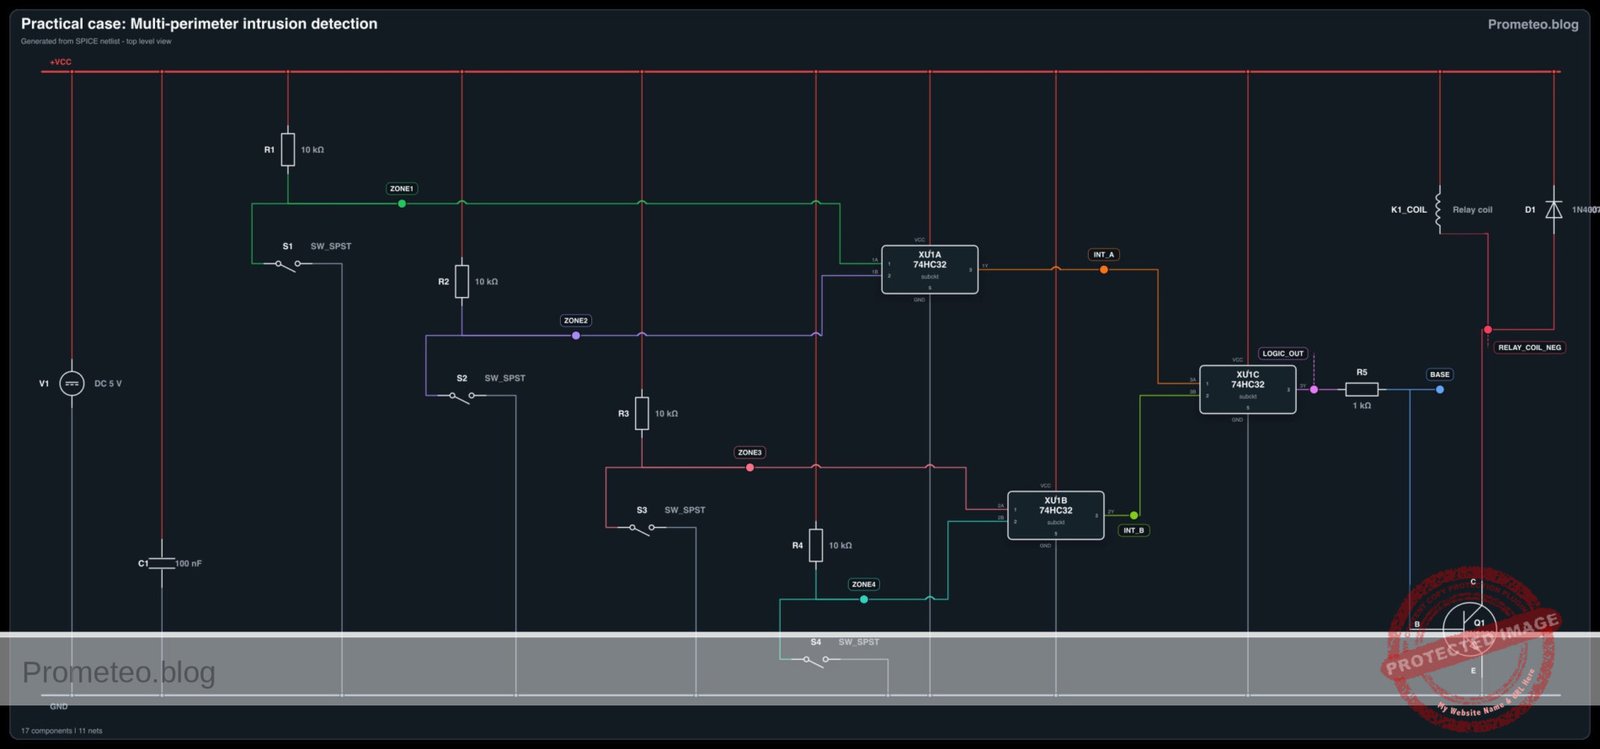Select the LOGIC_OUT net label
The width and height of the screenshot is (1600, 749).
click(1283, 353)
